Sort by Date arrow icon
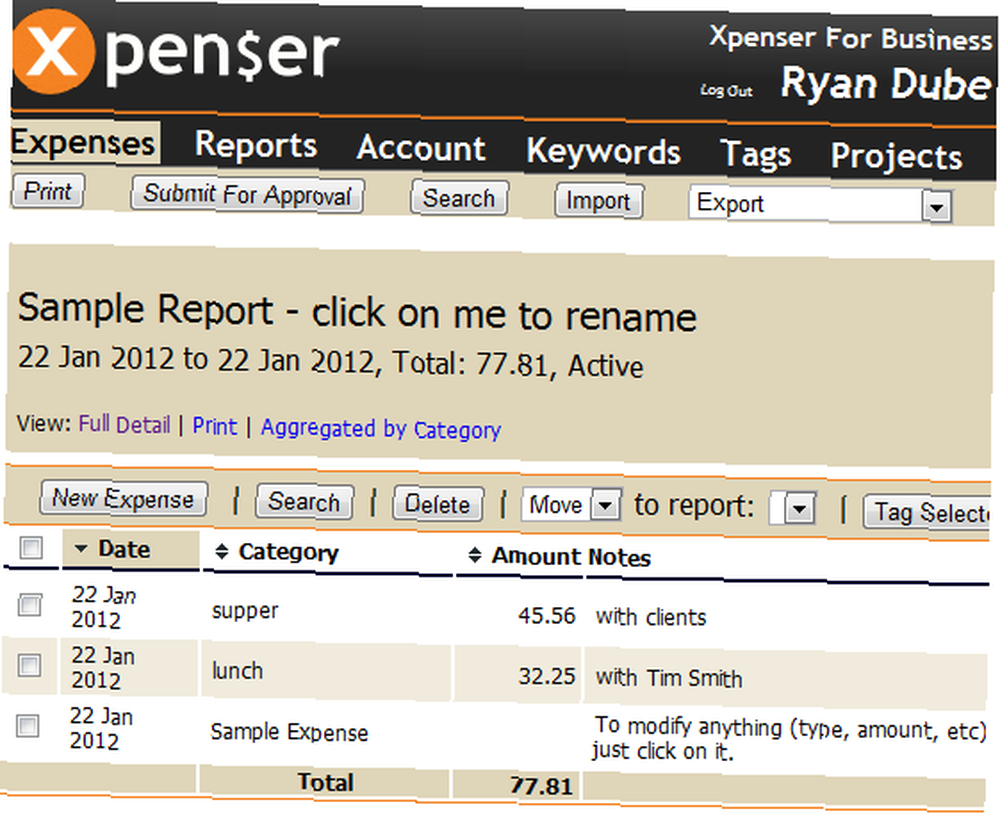 (80, 548)
